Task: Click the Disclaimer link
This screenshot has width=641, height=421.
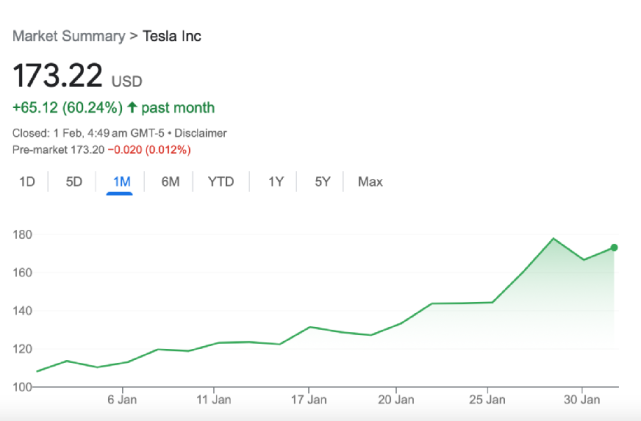Action: (x=201, y=133)
